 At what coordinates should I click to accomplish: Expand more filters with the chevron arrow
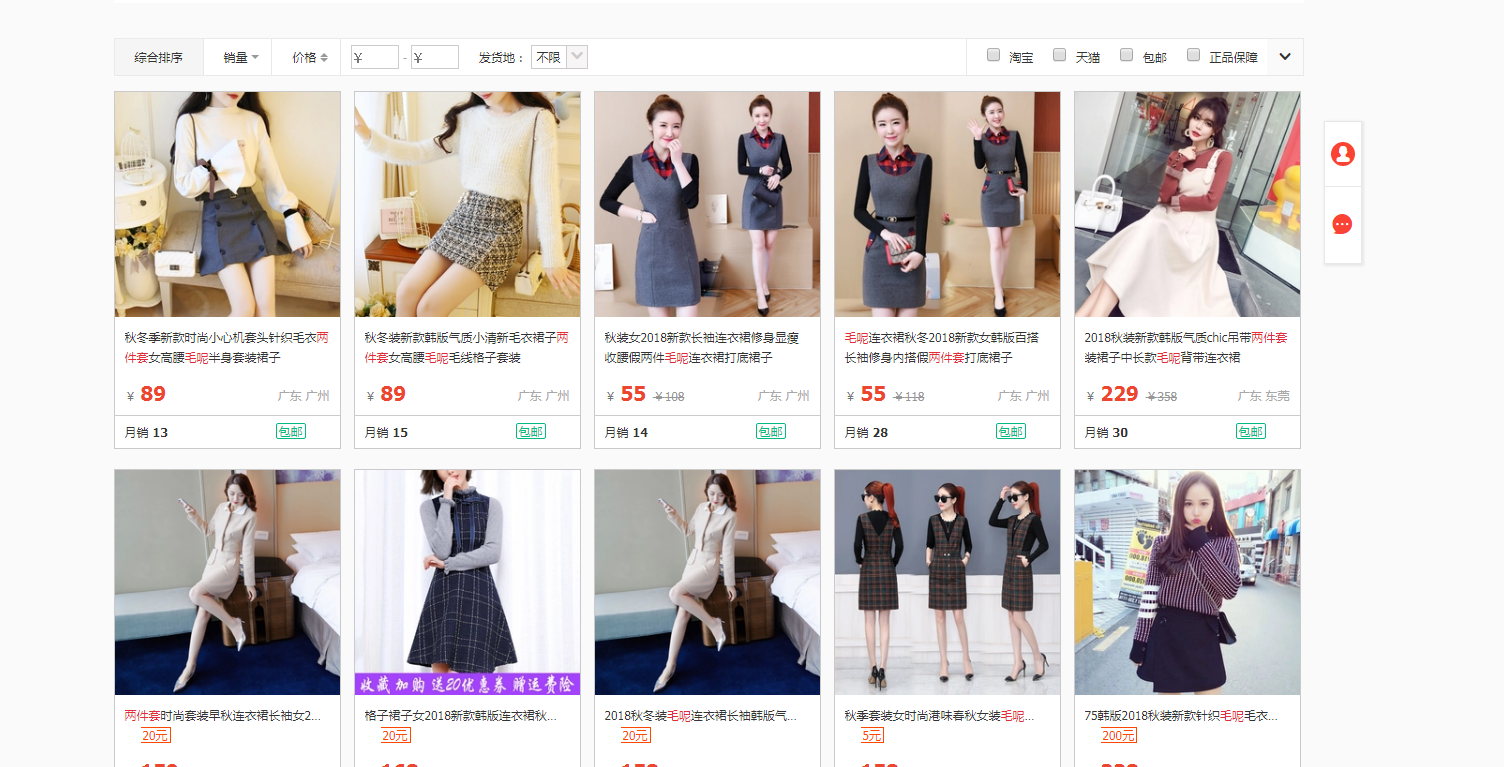(1285, 57)
